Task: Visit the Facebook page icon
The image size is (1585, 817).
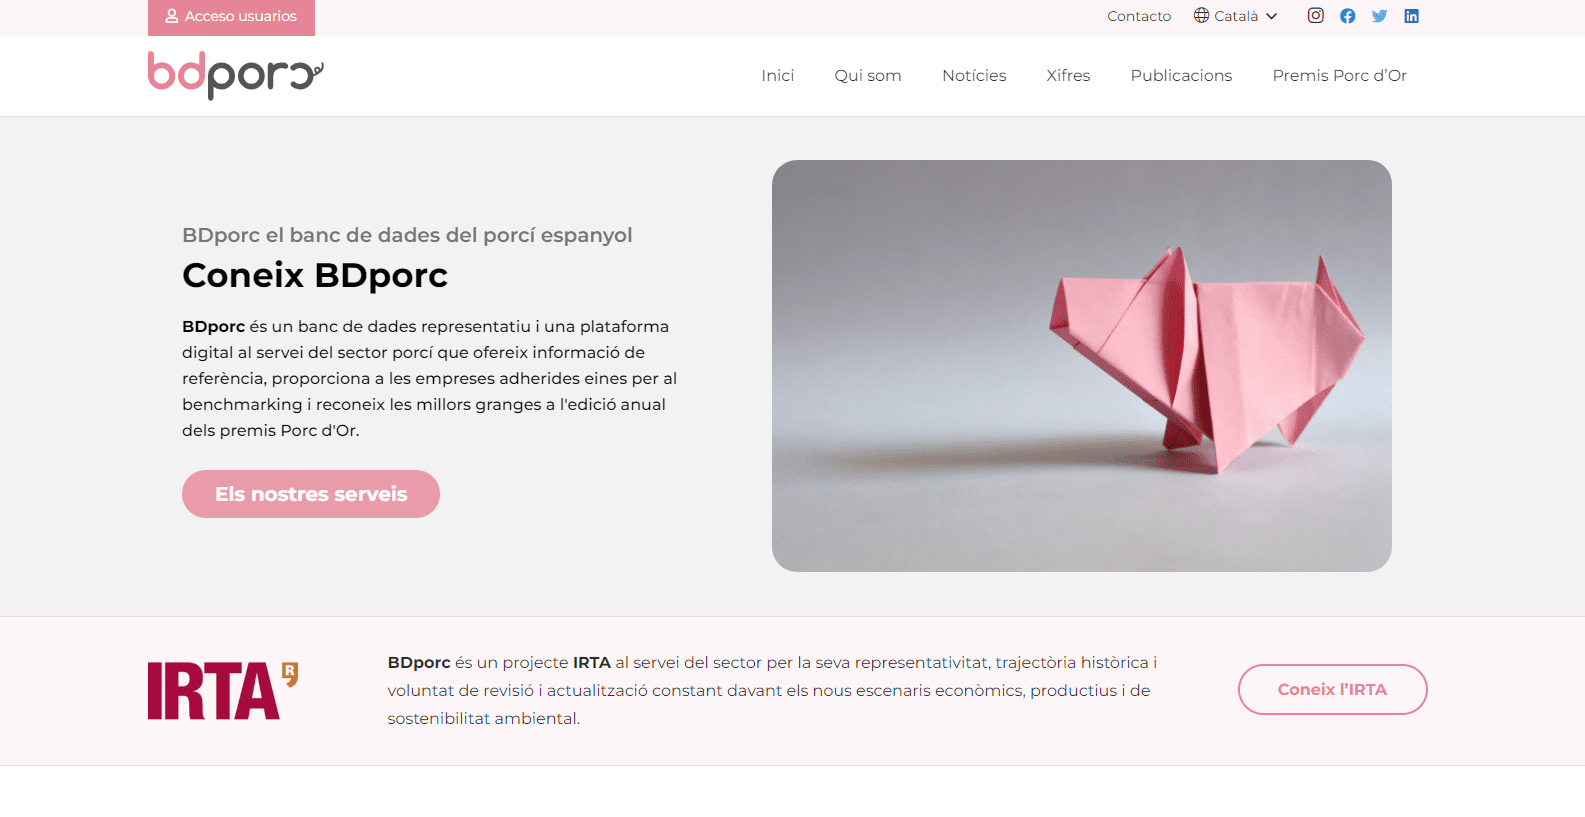Action: pyautogui.click(x=1348, y=16)
